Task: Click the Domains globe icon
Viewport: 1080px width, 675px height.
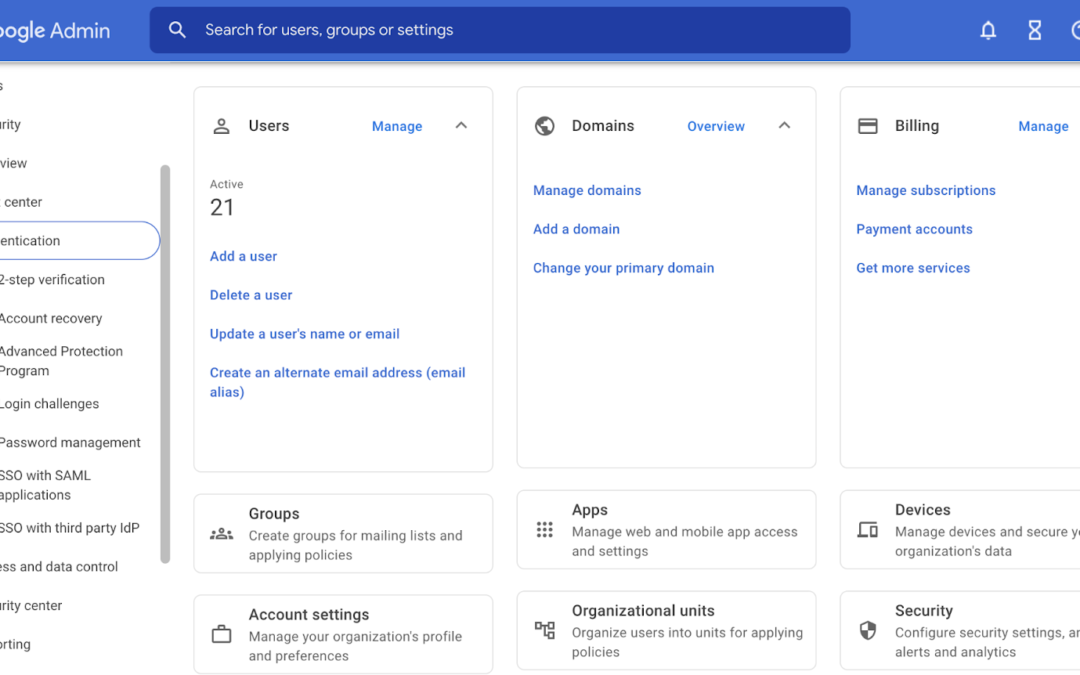Action: pos(544,126)
